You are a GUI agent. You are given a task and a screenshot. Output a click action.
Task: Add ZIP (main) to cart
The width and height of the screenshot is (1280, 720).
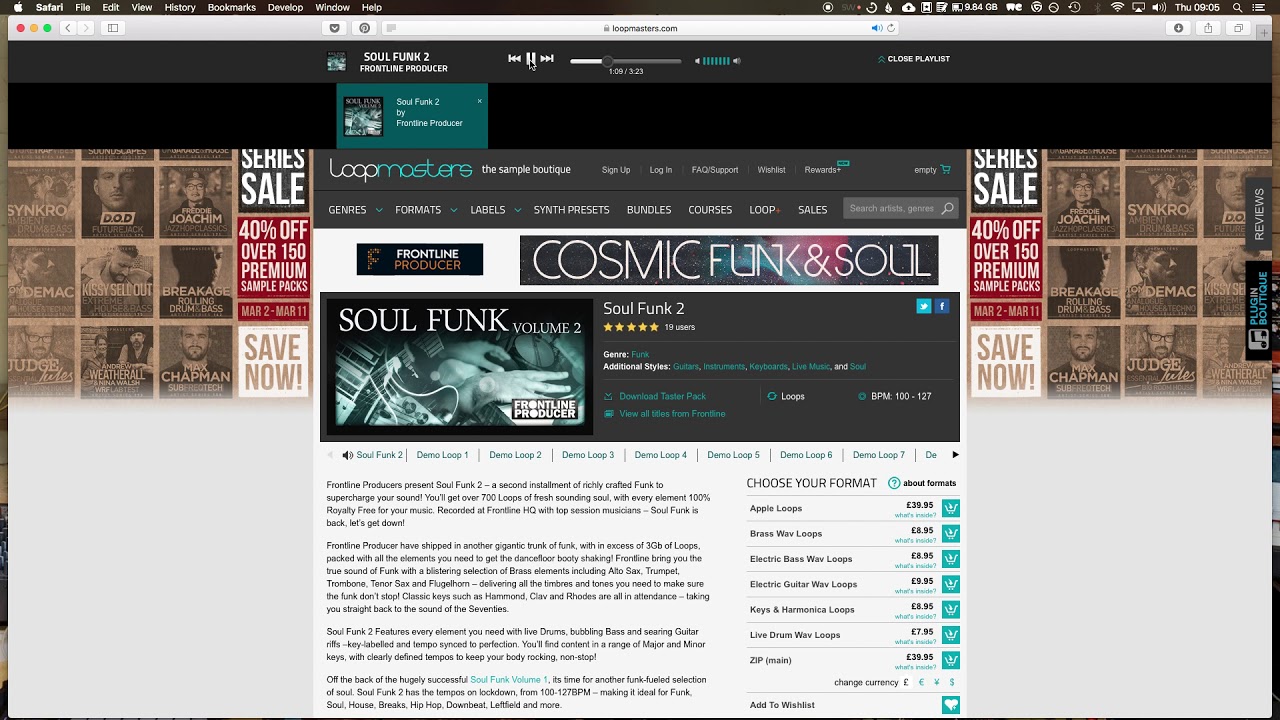pyautogui.click(x=951, y=660)
